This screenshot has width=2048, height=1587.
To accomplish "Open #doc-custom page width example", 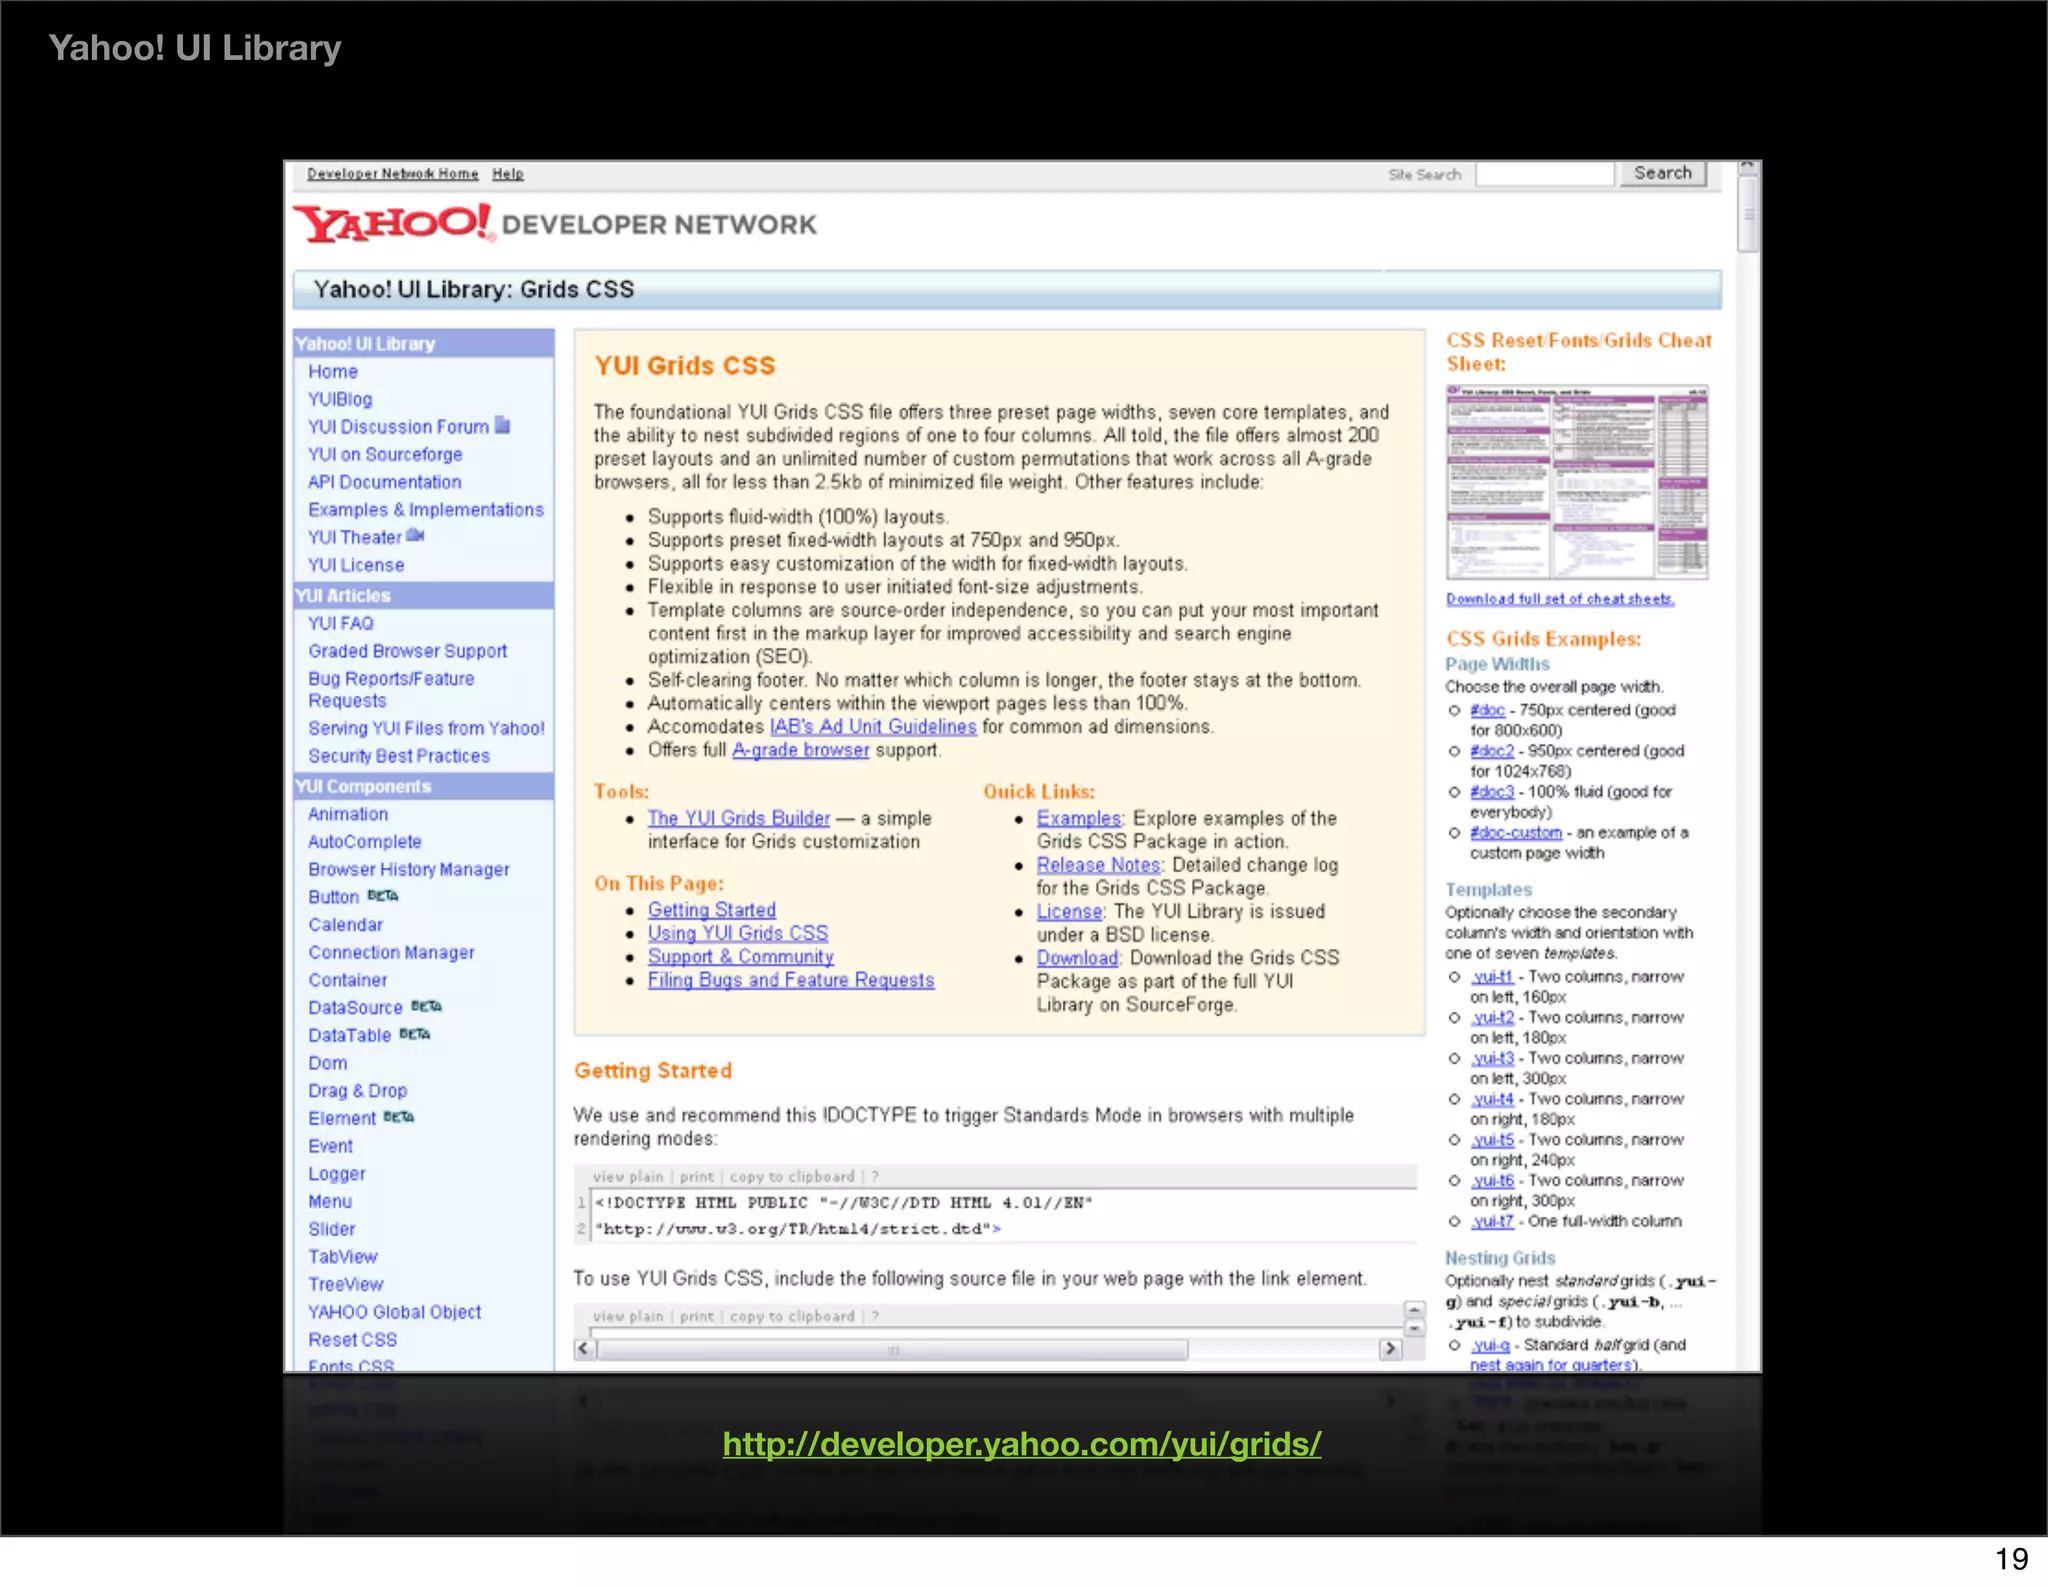I will click(1516, 833).
